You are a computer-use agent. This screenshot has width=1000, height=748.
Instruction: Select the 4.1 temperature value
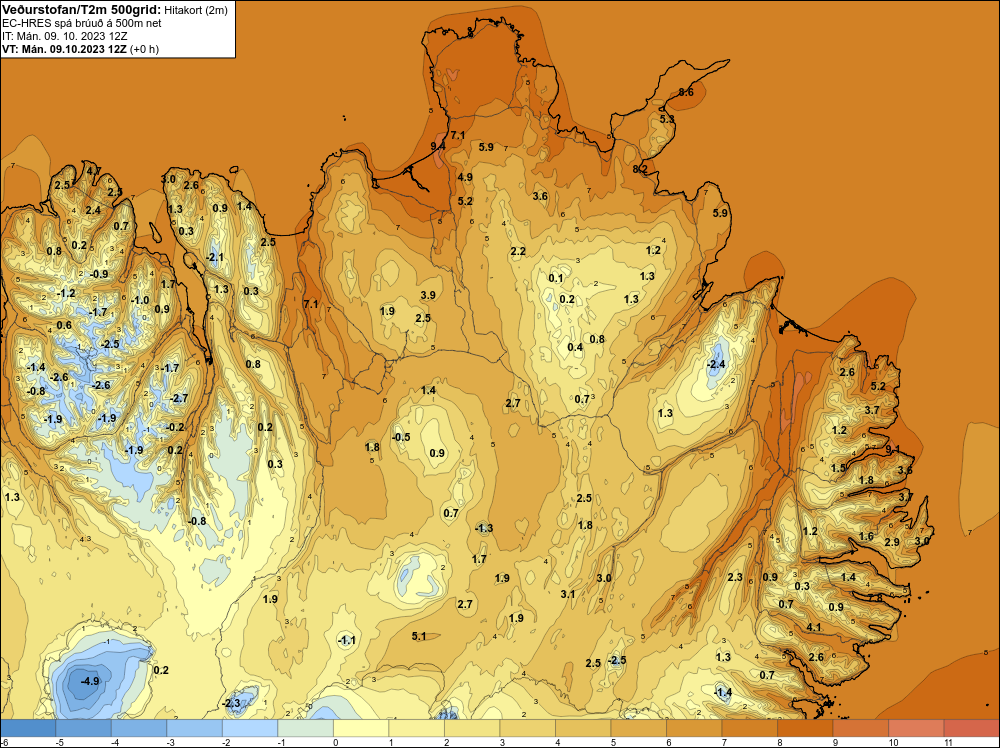[x=814, y=627]
